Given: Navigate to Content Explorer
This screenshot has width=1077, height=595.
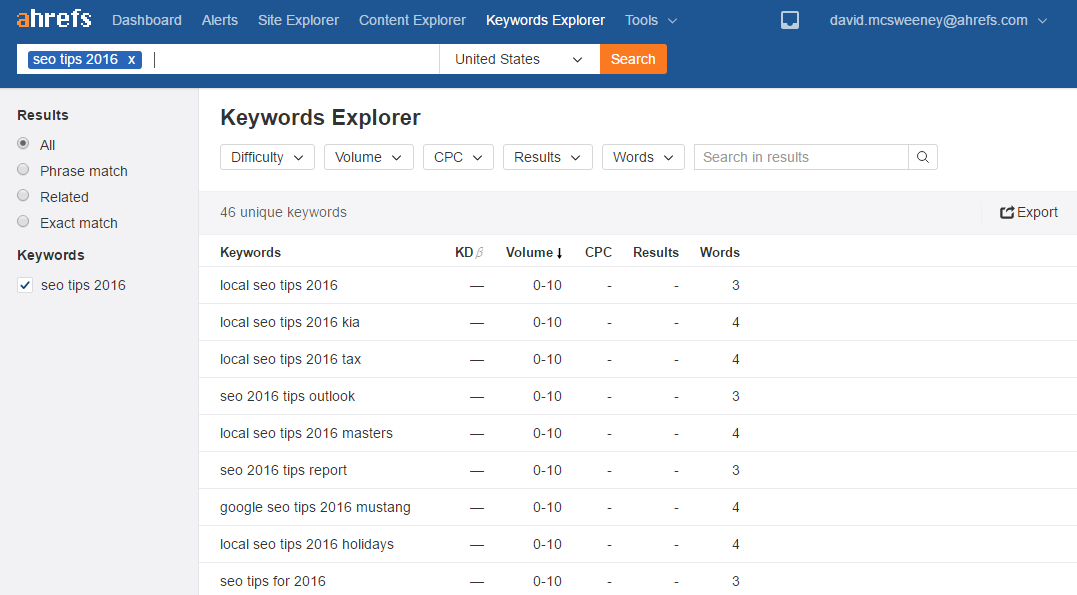Looking at the screenshot, I should point(412,21).
